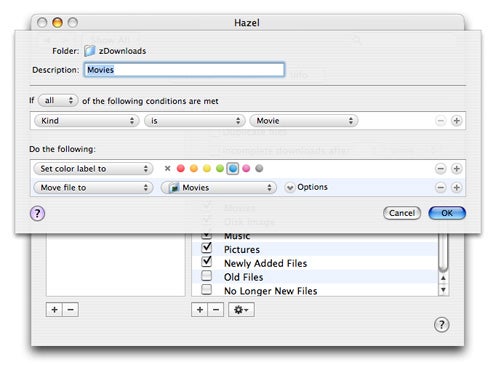Enable the Old Files rule
The width and height of the screenshot is (496, 370).
click(207, 276)
